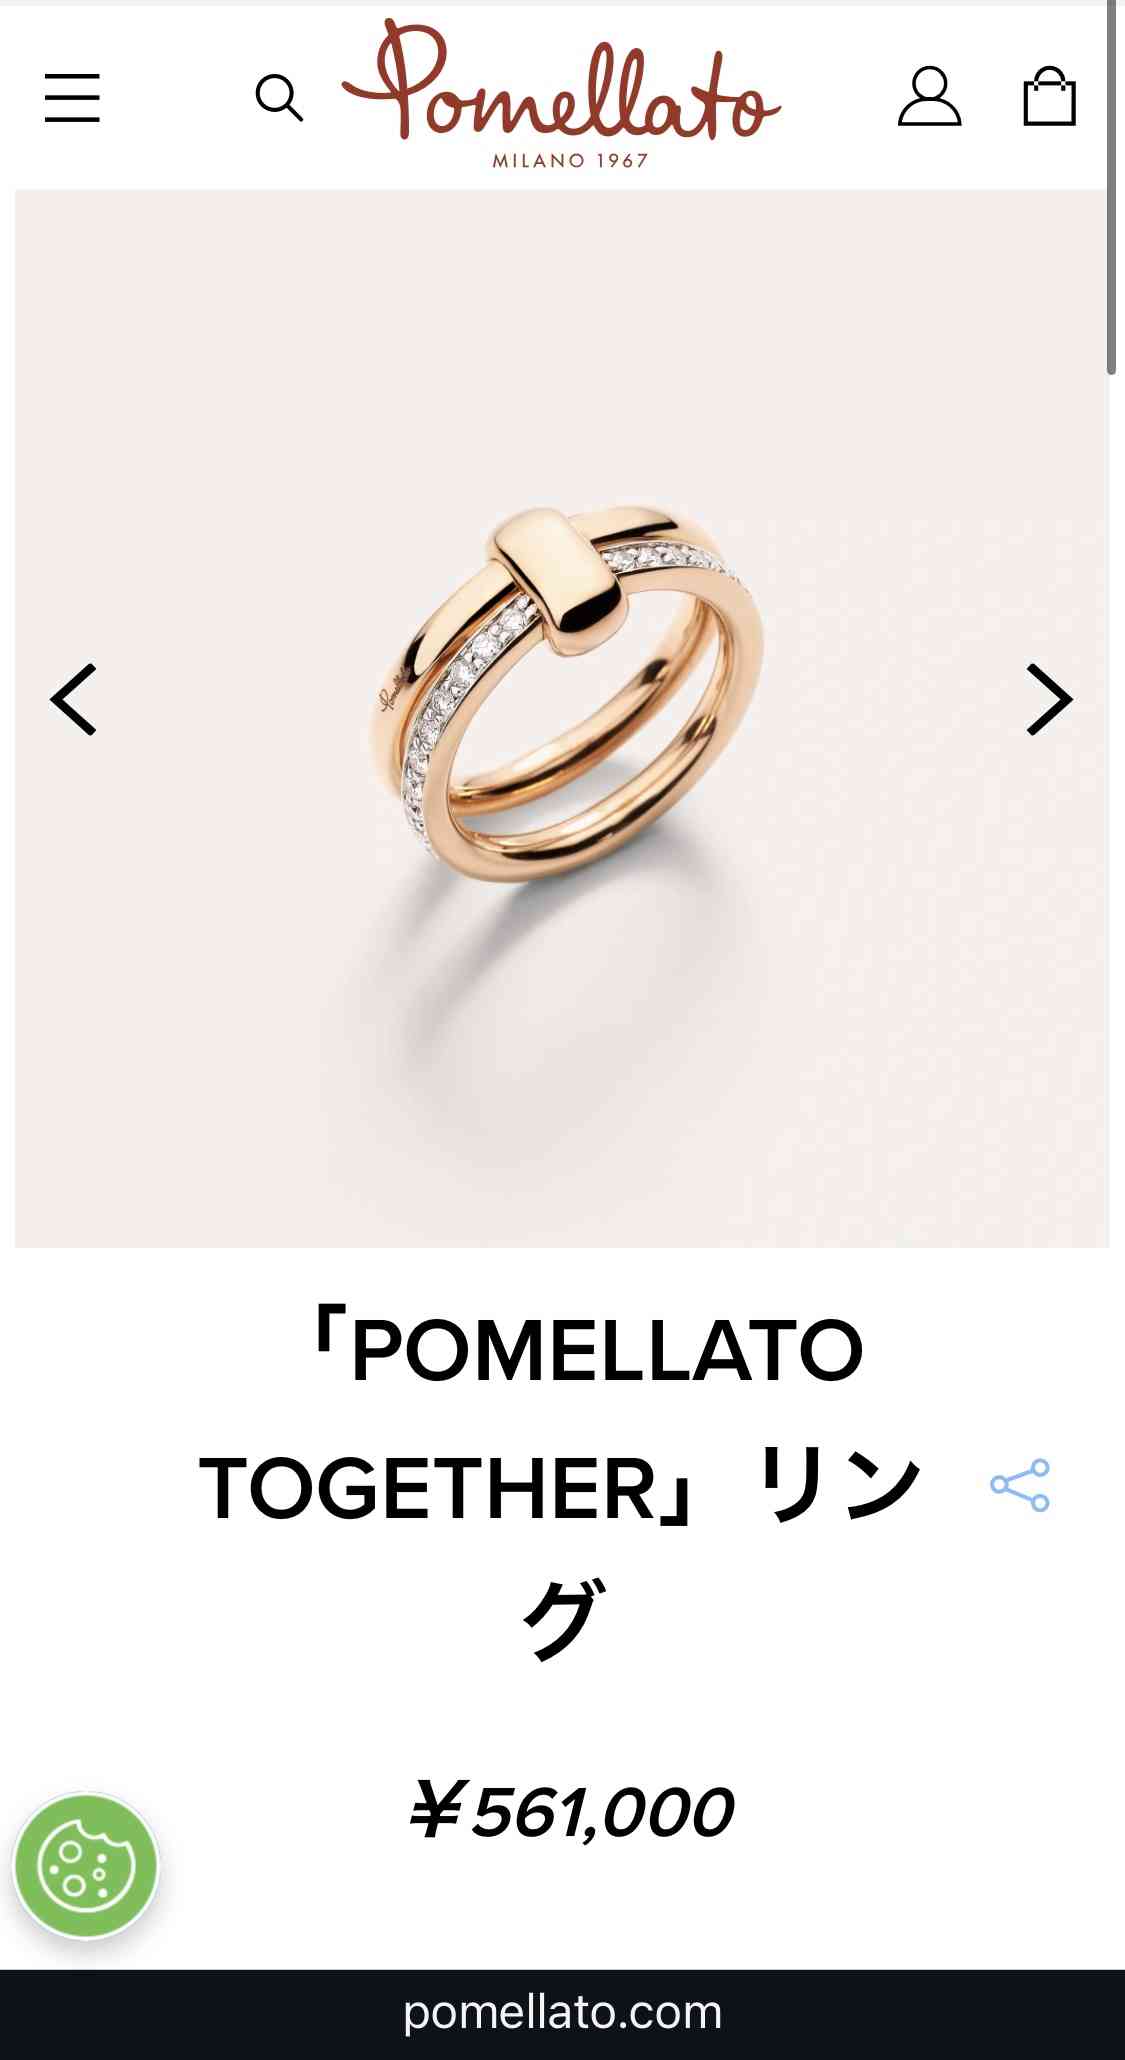This screenshot has width=1125, height=2060.
Task: Share this ring via share icon
Action: point(1020,1485)
